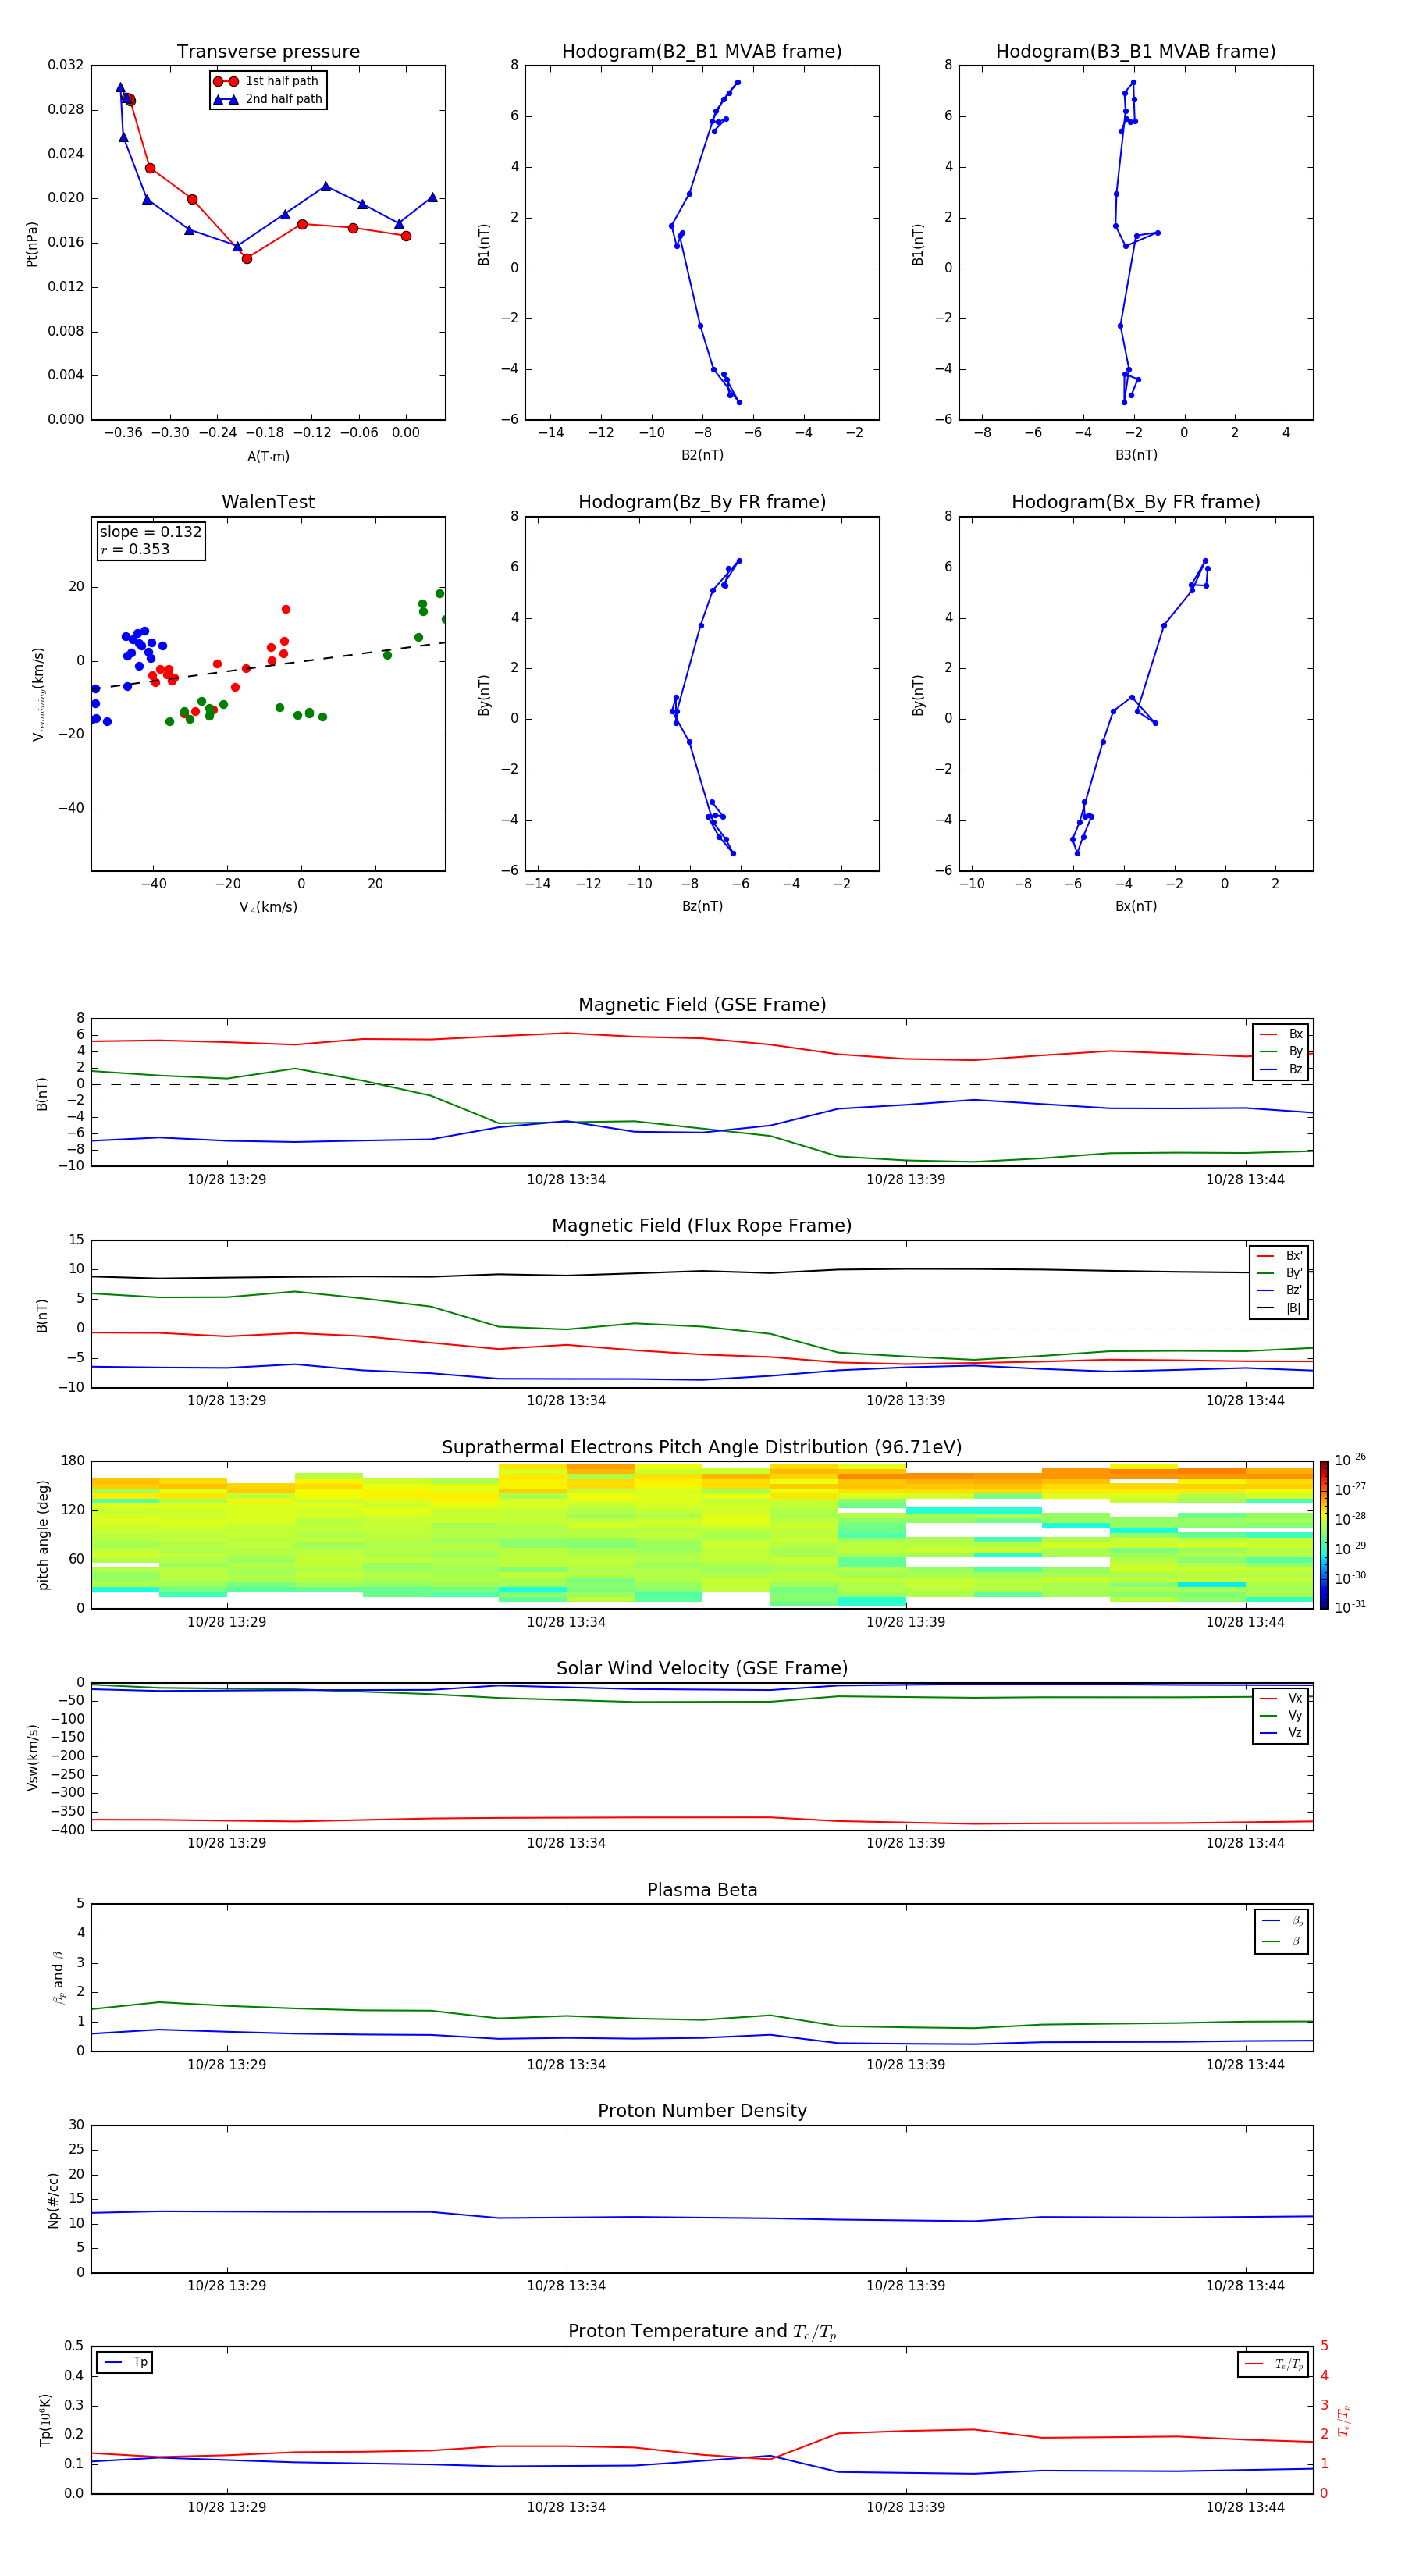The height and width of the screenshot is (2576, 1405).
Task: Click the 'Vy' entry in velocity legend
Action: pyautogui.click(x=1281, y=1716)
